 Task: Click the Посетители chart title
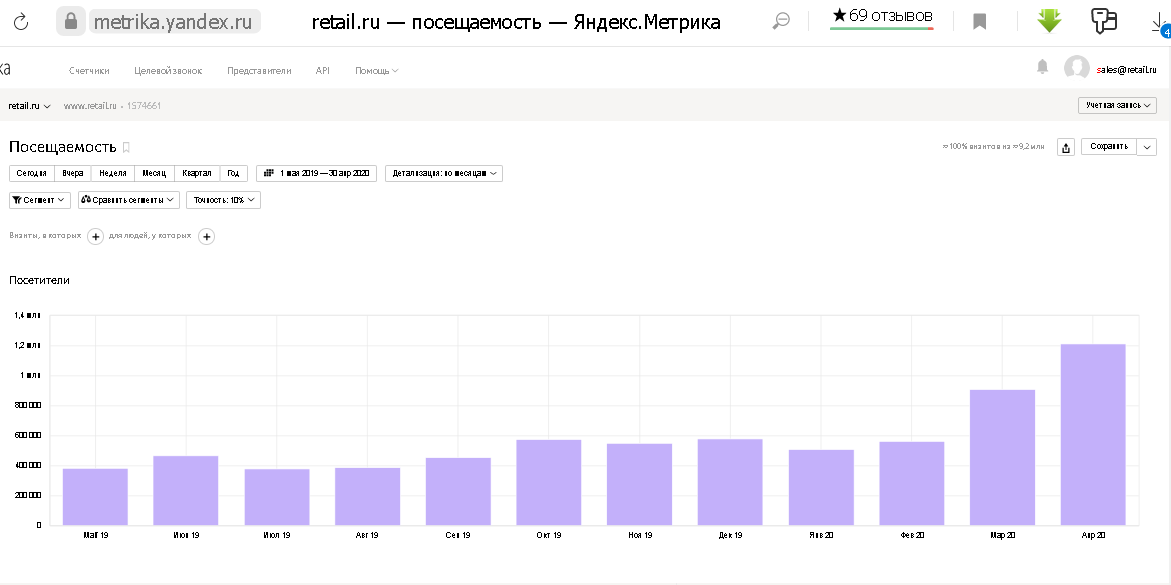(x=40, y=280)
